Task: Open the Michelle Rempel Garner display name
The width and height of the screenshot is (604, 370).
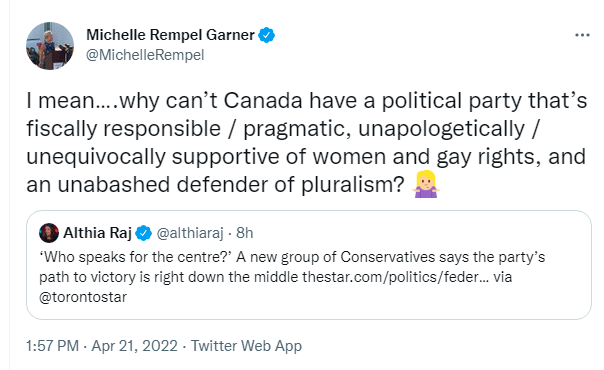Action: click(170, 35)
